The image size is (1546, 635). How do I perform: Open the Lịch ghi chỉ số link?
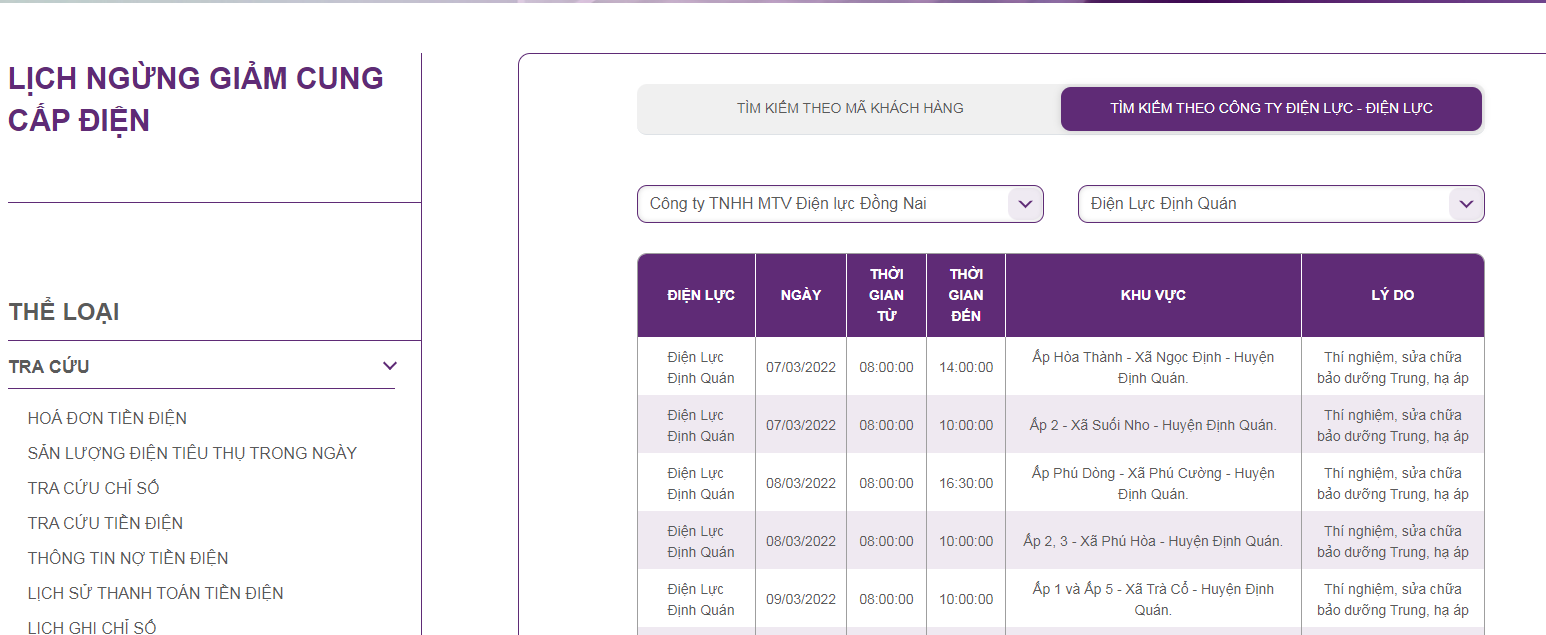(92, 627)
